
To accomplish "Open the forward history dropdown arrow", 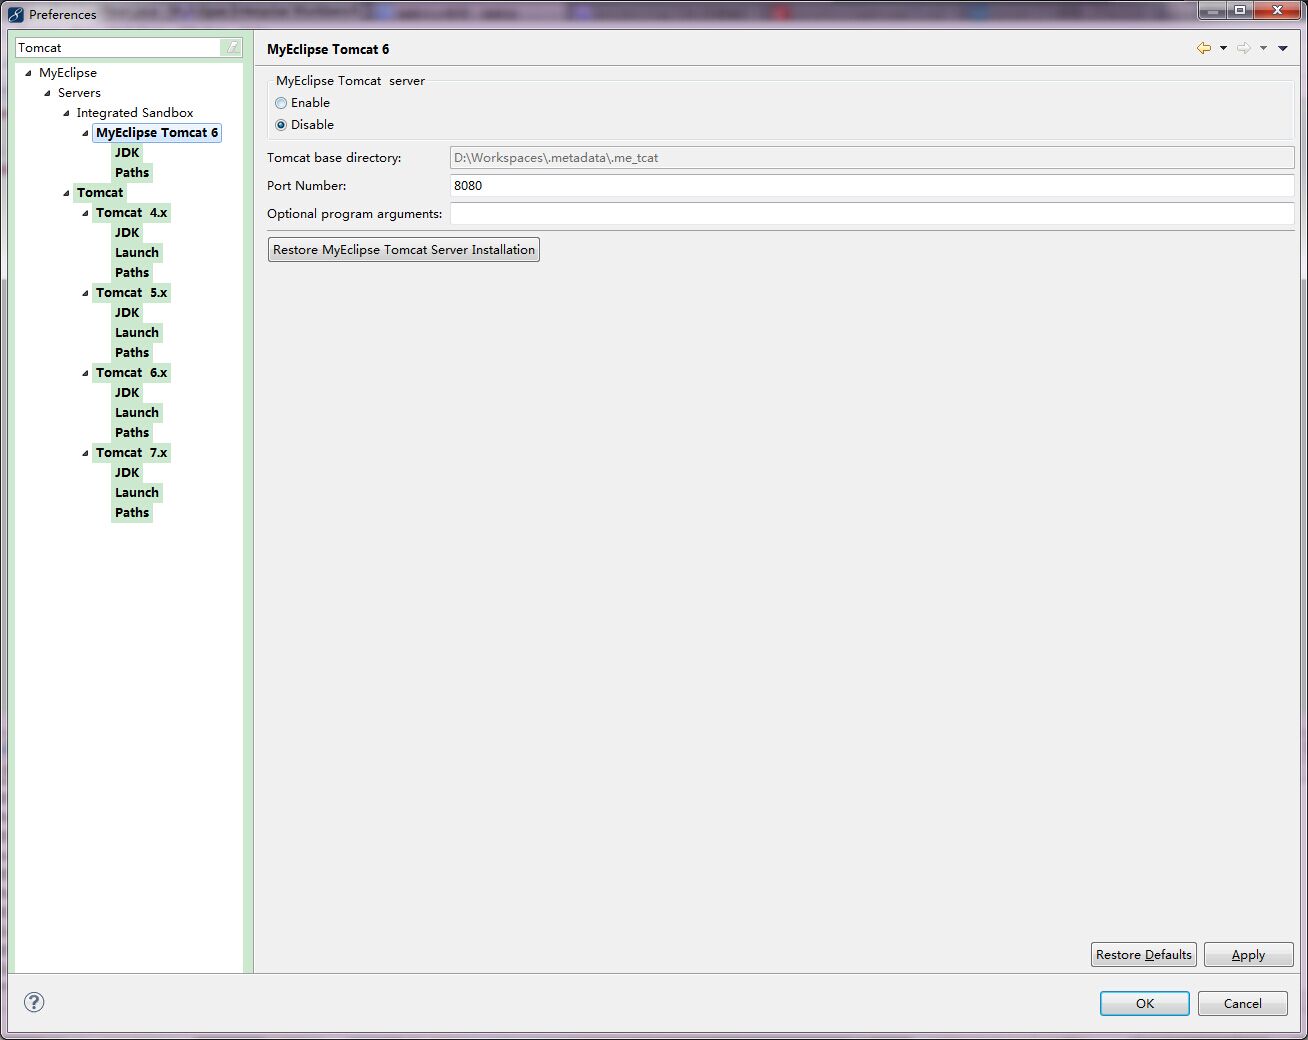I will 1263,48.
